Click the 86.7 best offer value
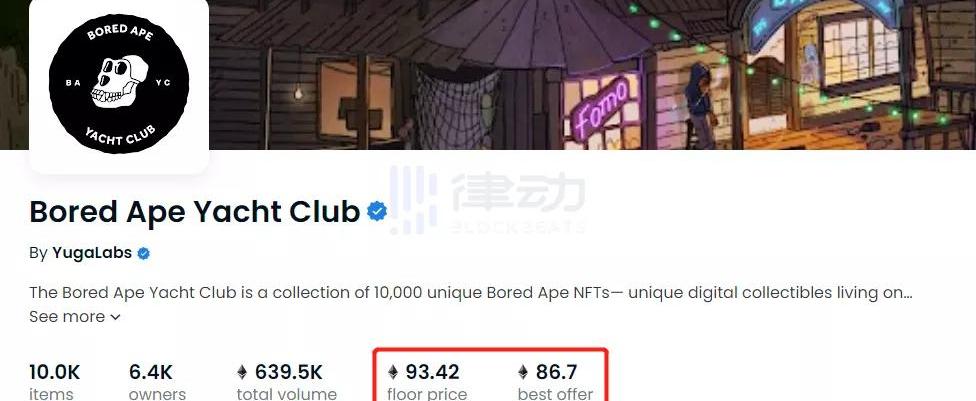976x401 pixels. pyautogui.click(x=556, y=372)
